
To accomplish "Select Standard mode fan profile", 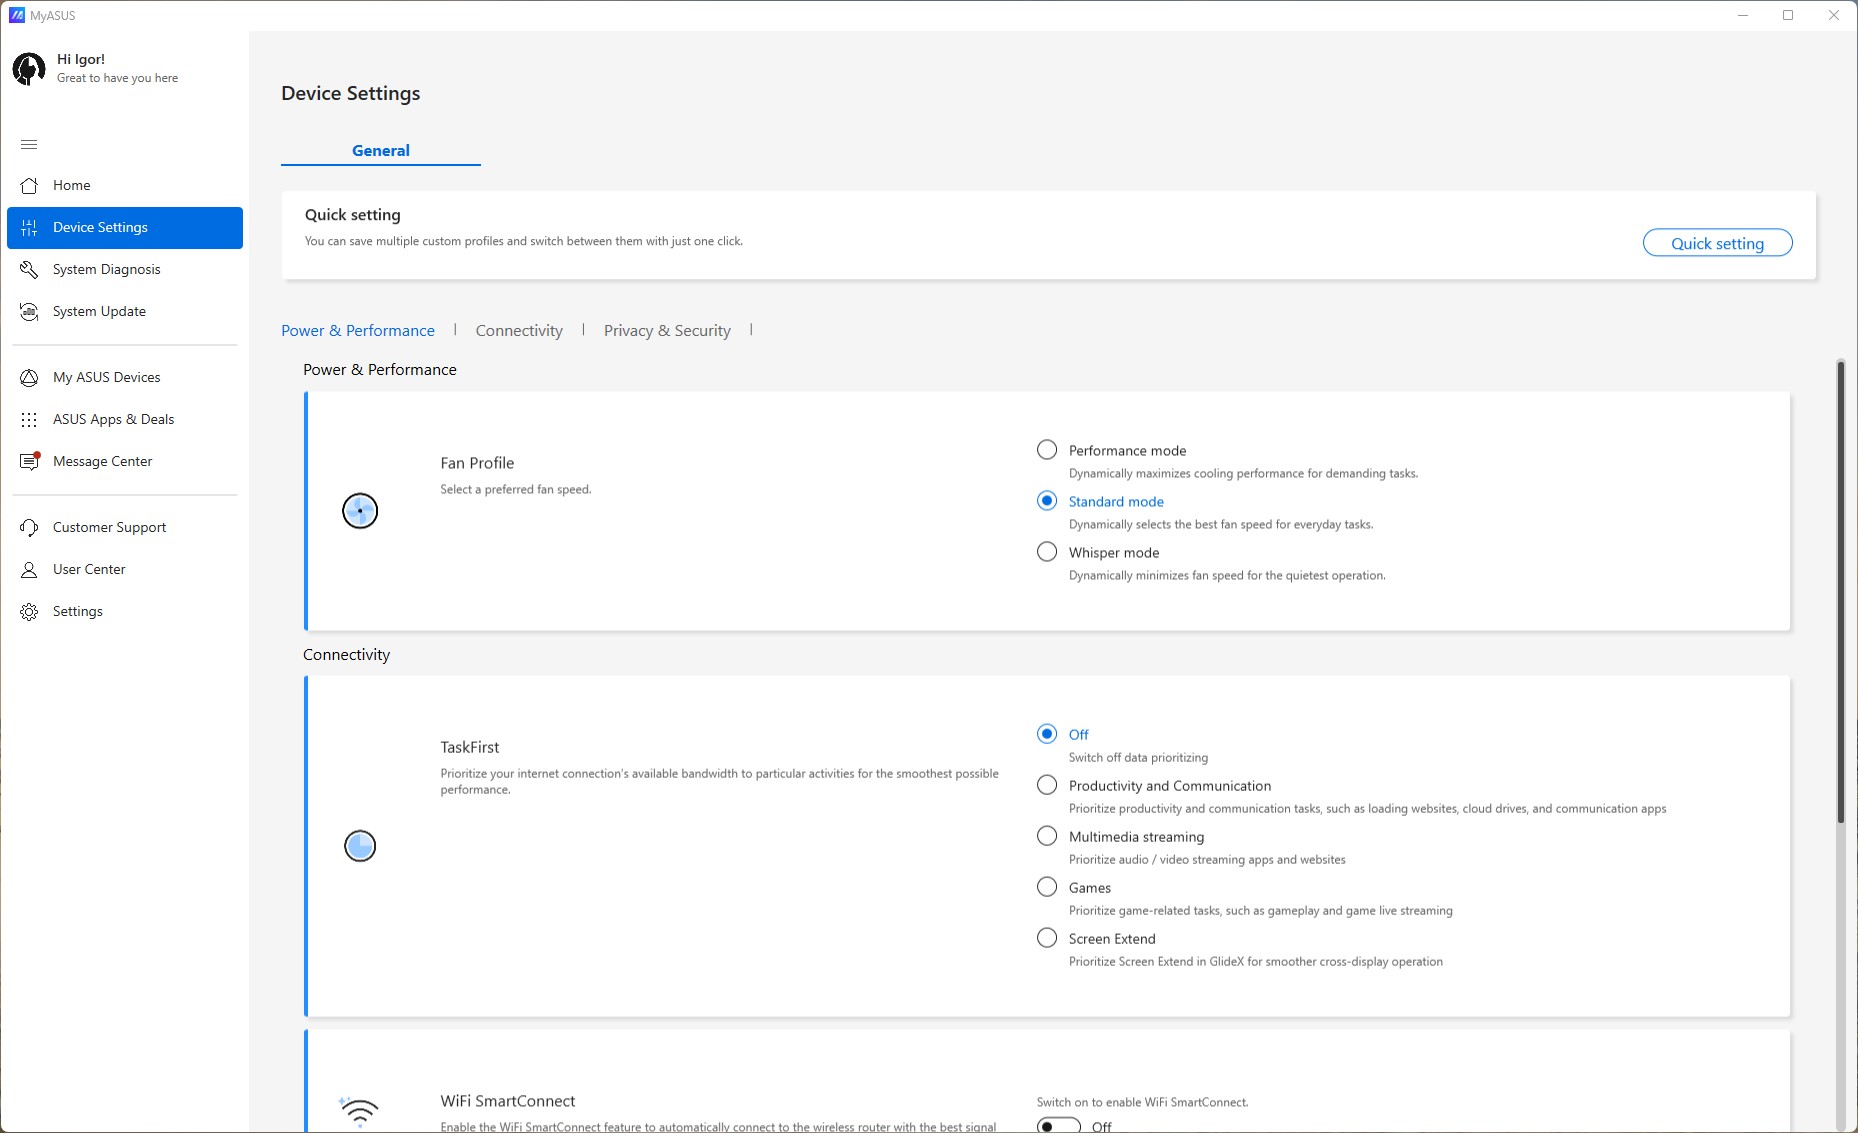I will tap(1047, 501).
